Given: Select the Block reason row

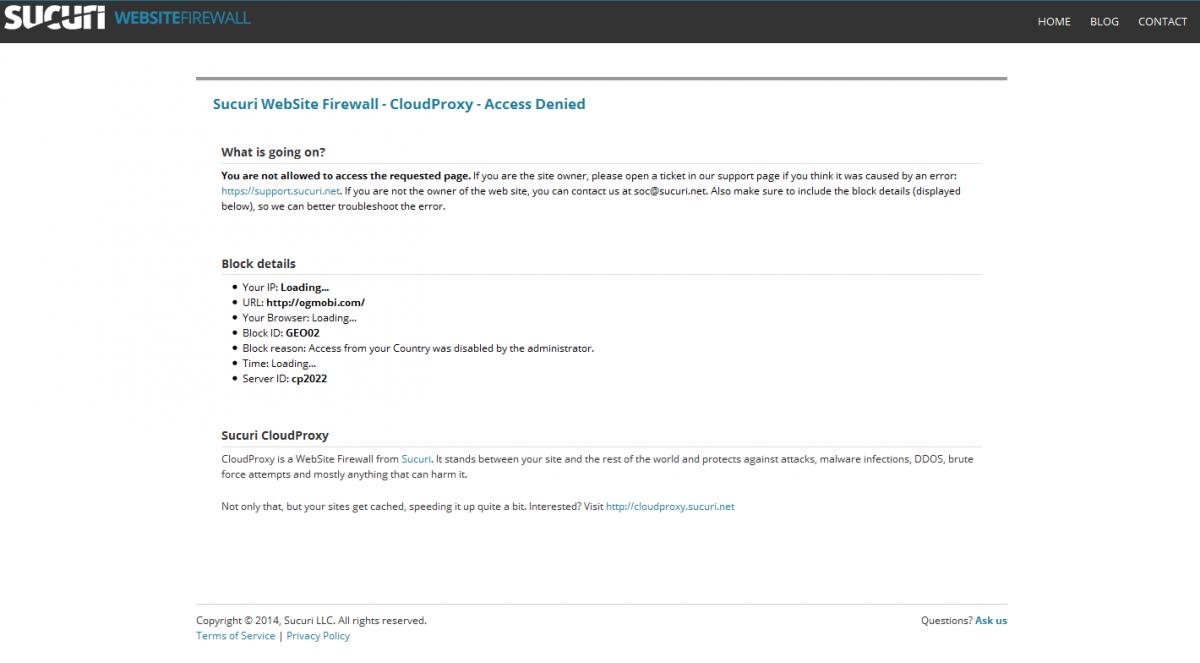Looking at the screenshot, I should pyautogui.click(x=418, y=349).
